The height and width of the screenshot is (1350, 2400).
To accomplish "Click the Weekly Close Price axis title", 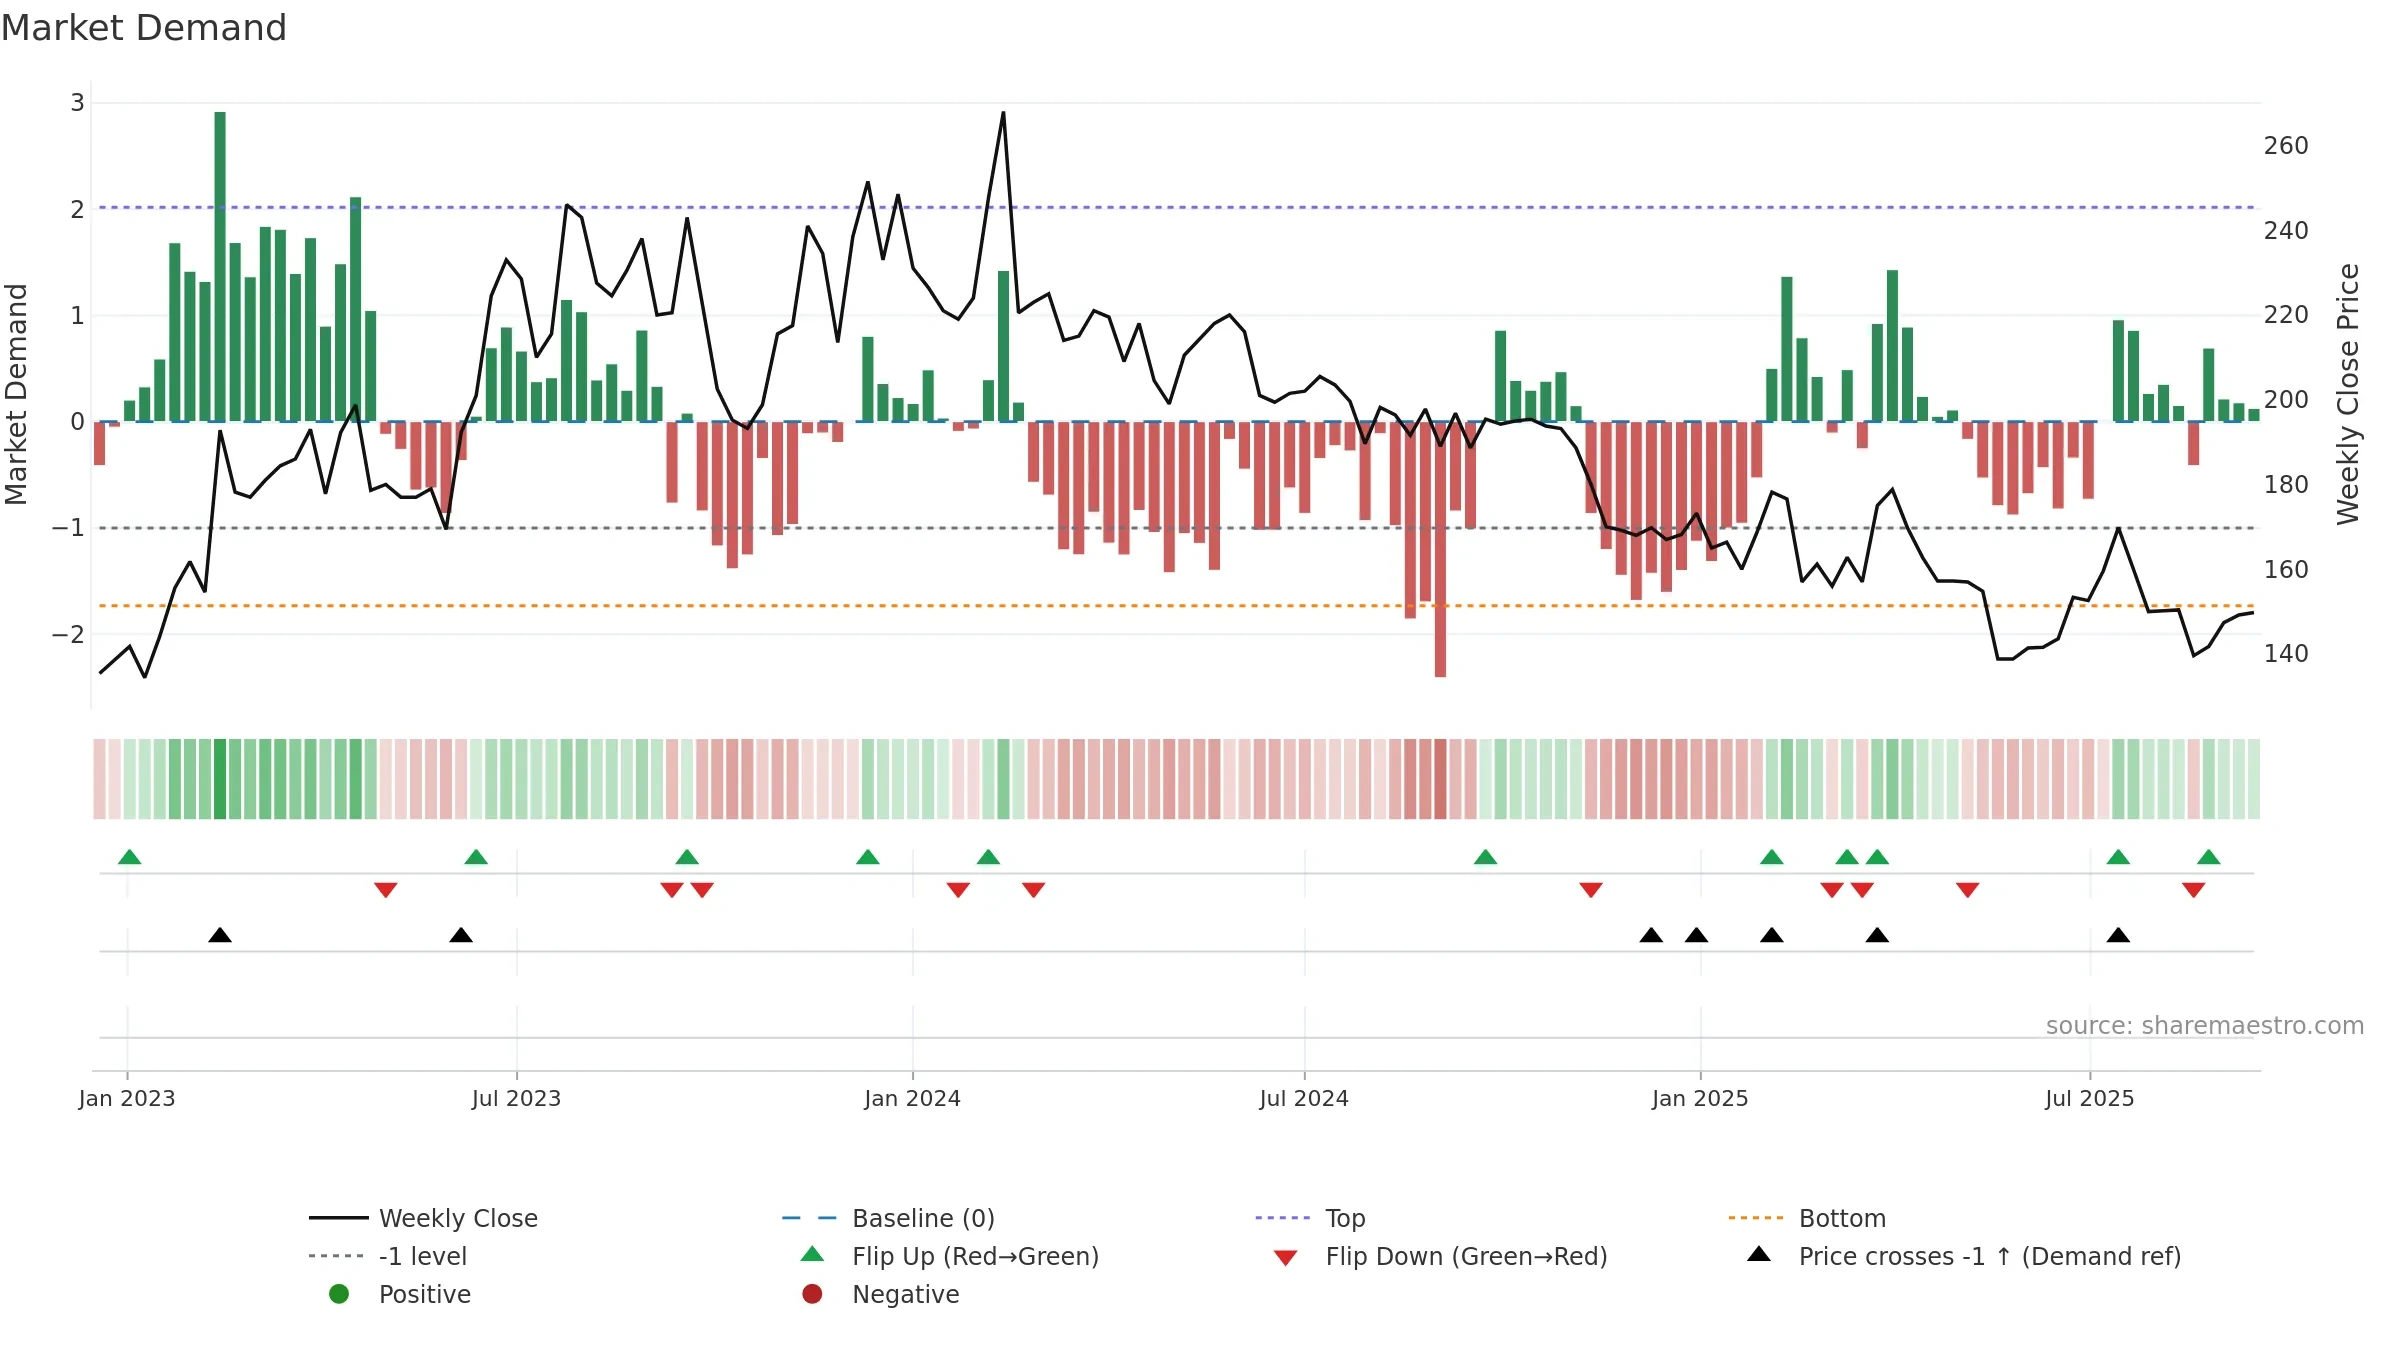I will 2348,394.
